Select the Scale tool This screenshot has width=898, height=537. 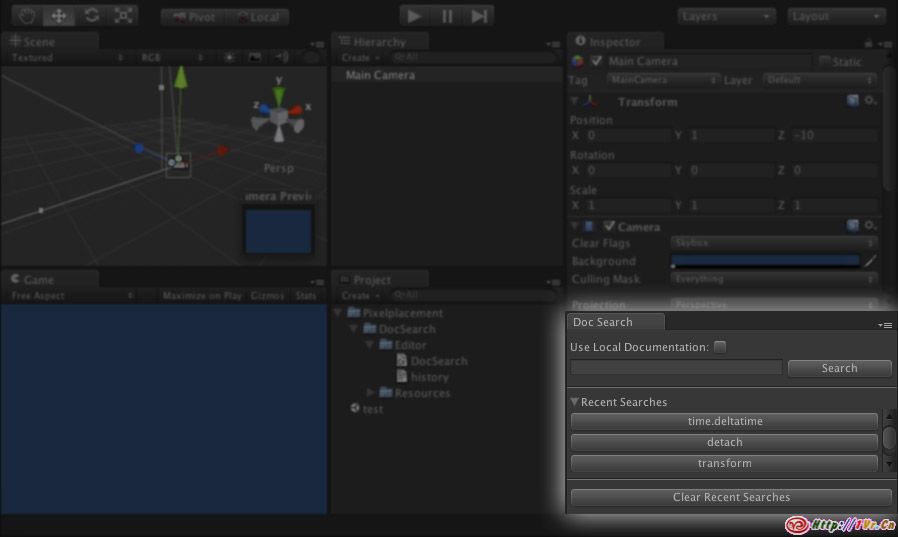pyautogui.click(x=123, y=16)
